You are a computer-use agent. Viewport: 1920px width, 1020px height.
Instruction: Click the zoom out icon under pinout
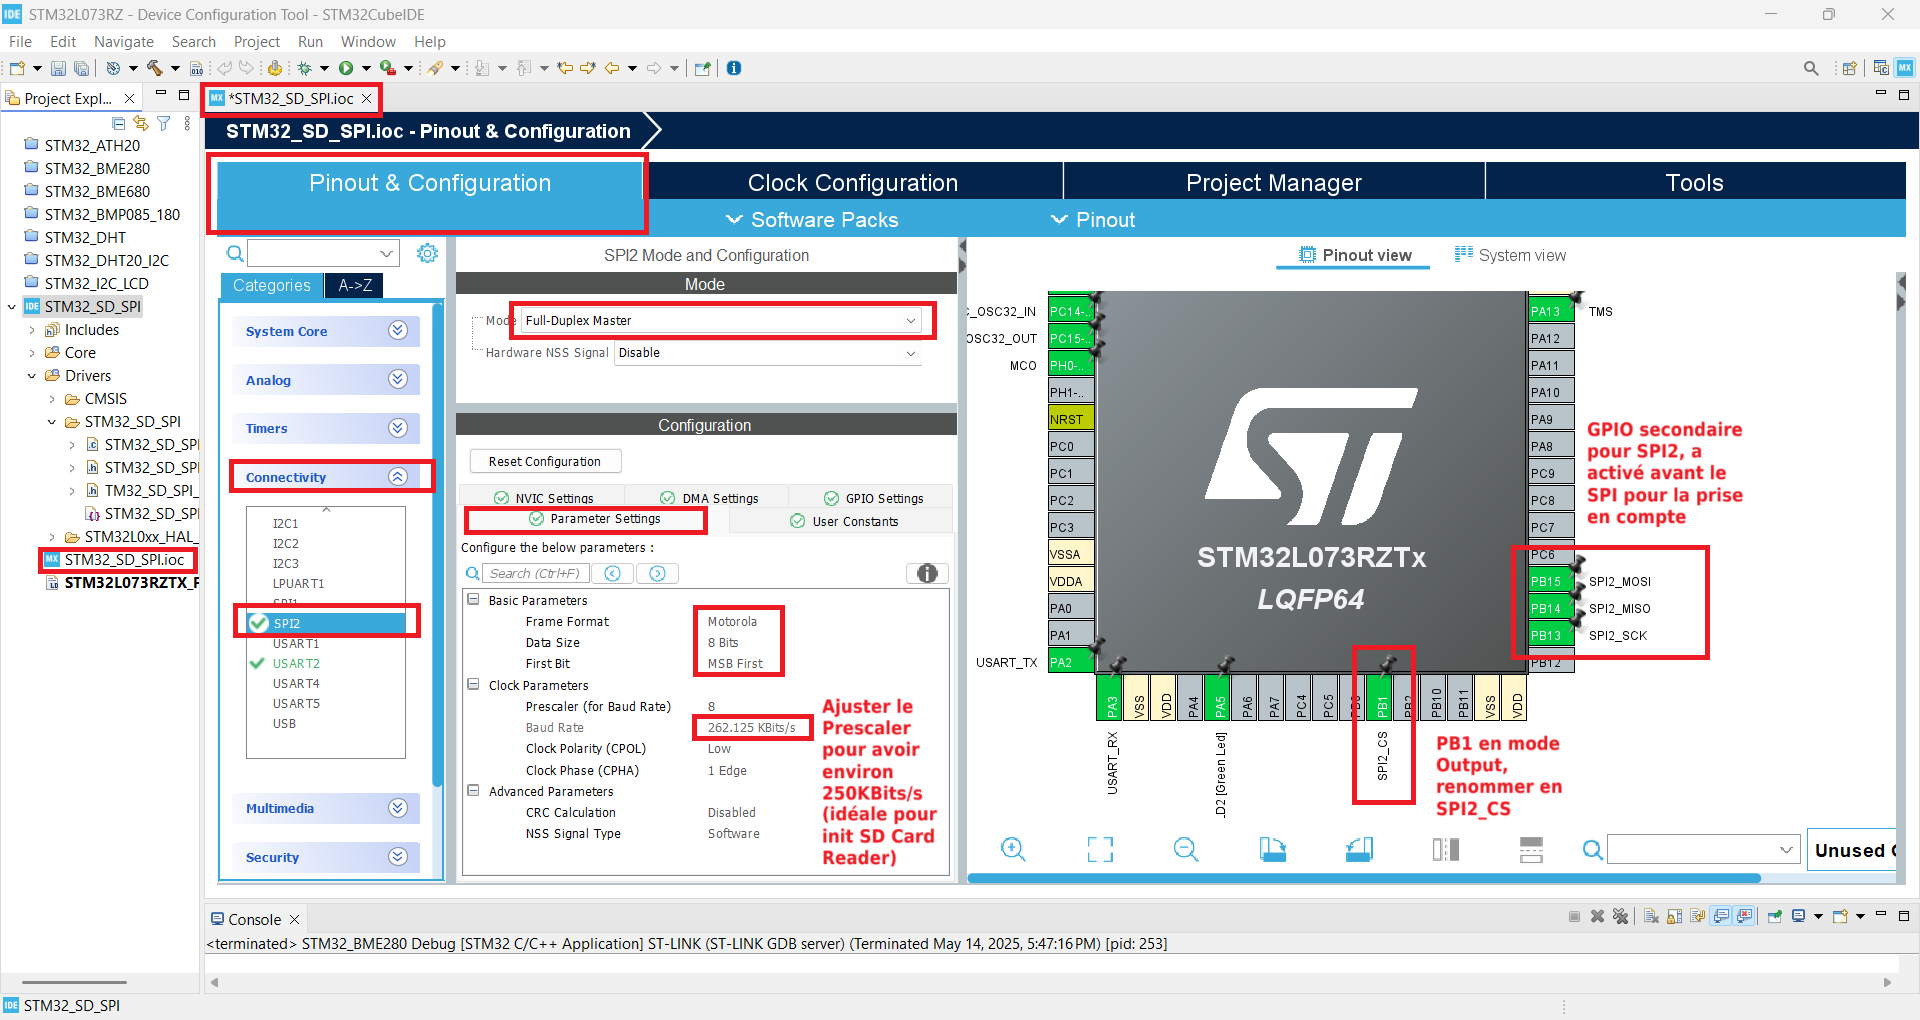click(x=1186, y=850)
